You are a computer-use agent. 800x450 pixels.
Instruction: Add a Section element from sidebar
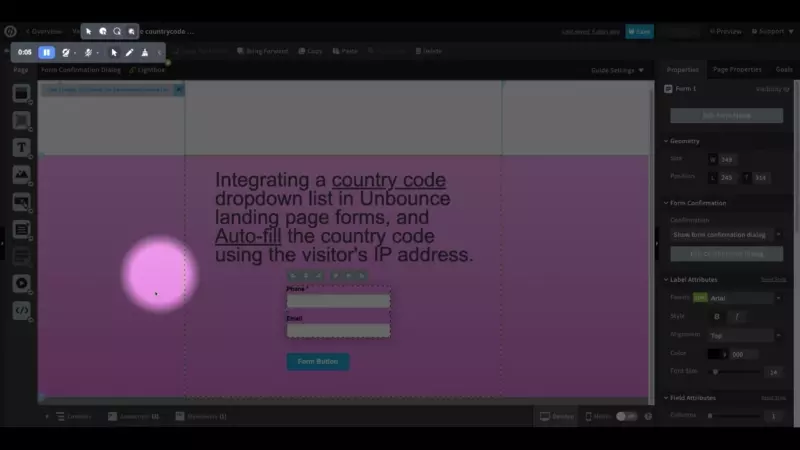pyautogui.click(x=21, y=94)
